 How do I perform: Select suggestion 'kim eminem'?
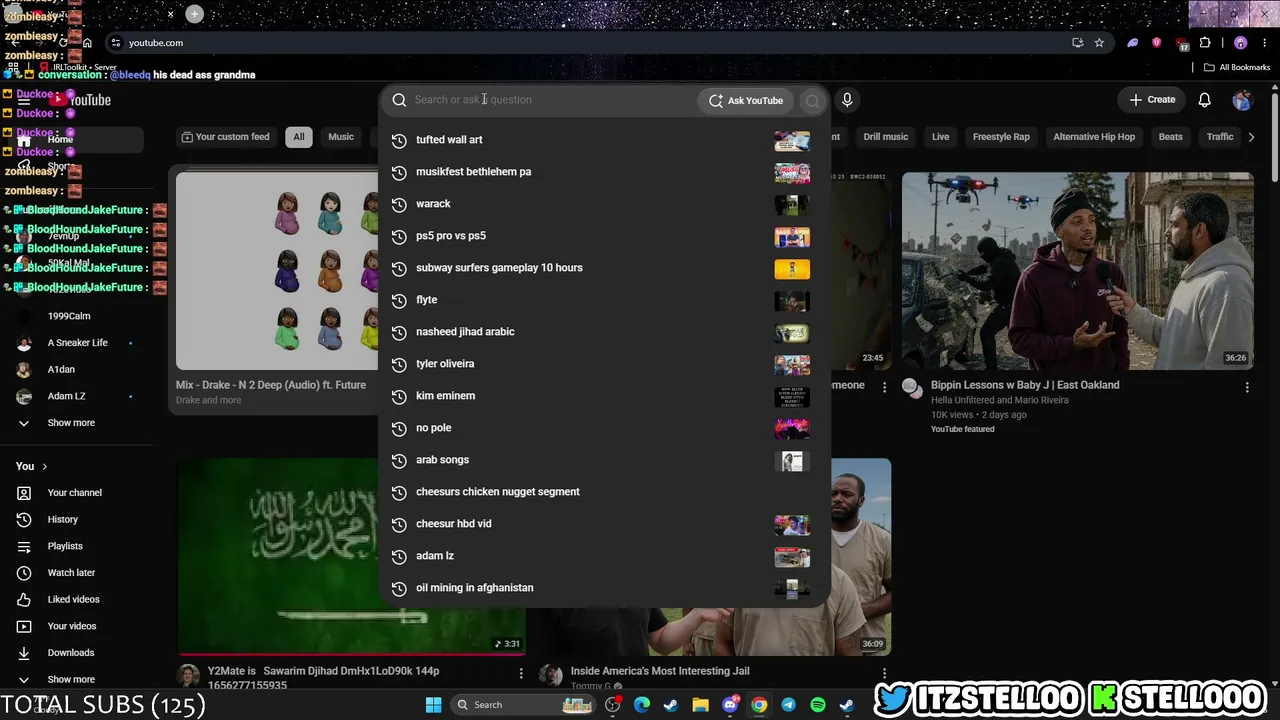[604, 396]
